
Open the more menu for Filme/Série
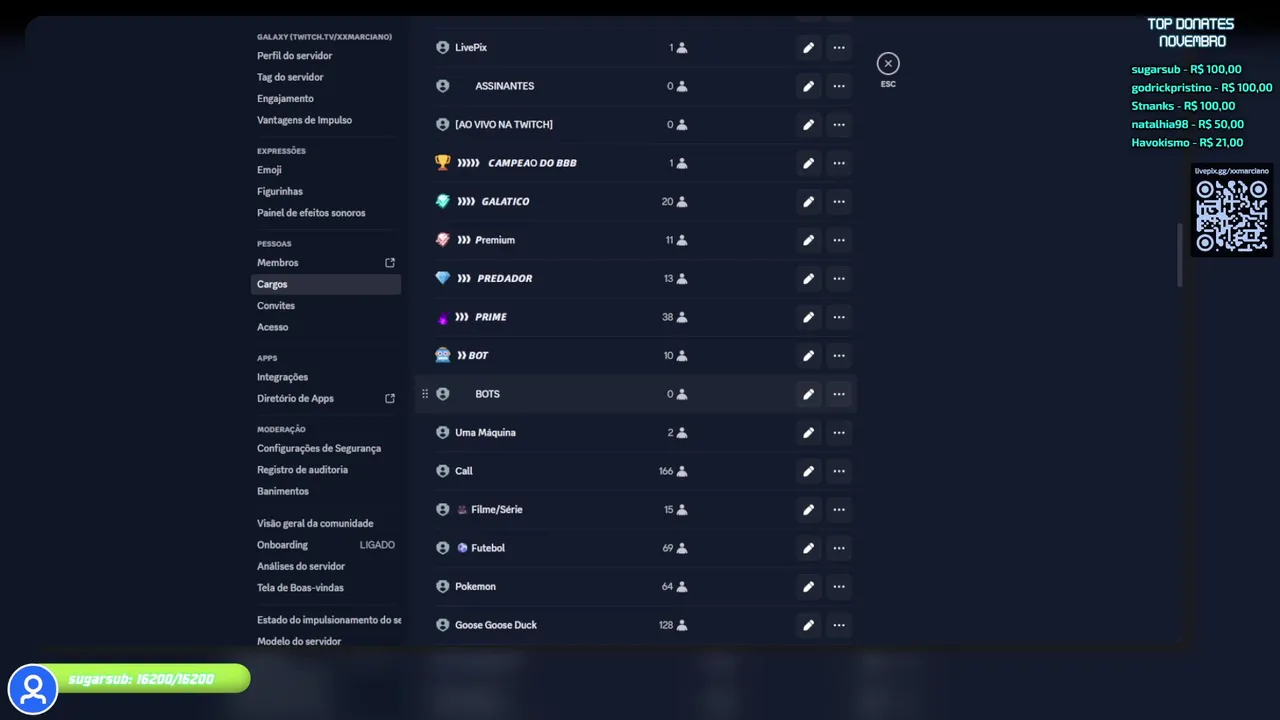839,510
